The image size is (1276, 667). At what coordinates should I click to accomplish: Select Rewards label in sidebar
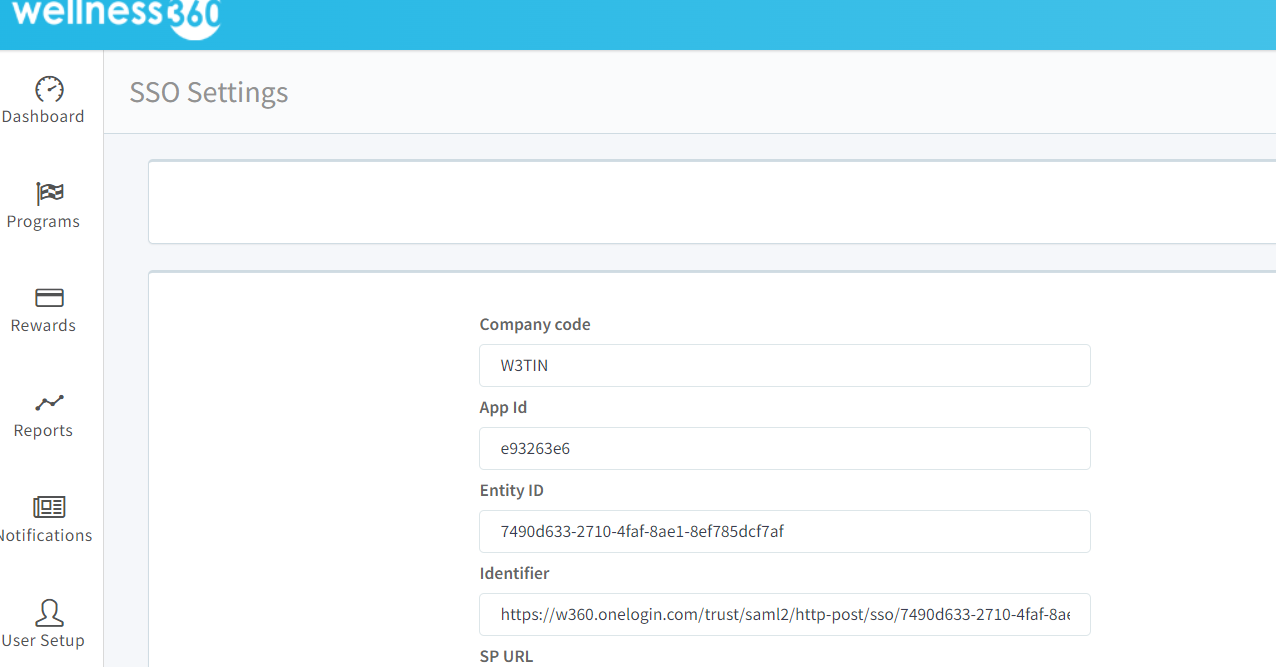(x=43, y=326)
